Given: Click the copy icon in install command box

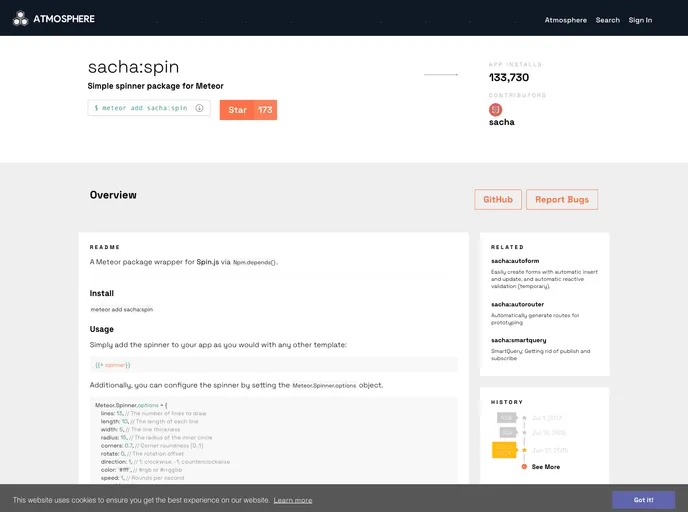Looking at the screenshot, I should (199, 108).
